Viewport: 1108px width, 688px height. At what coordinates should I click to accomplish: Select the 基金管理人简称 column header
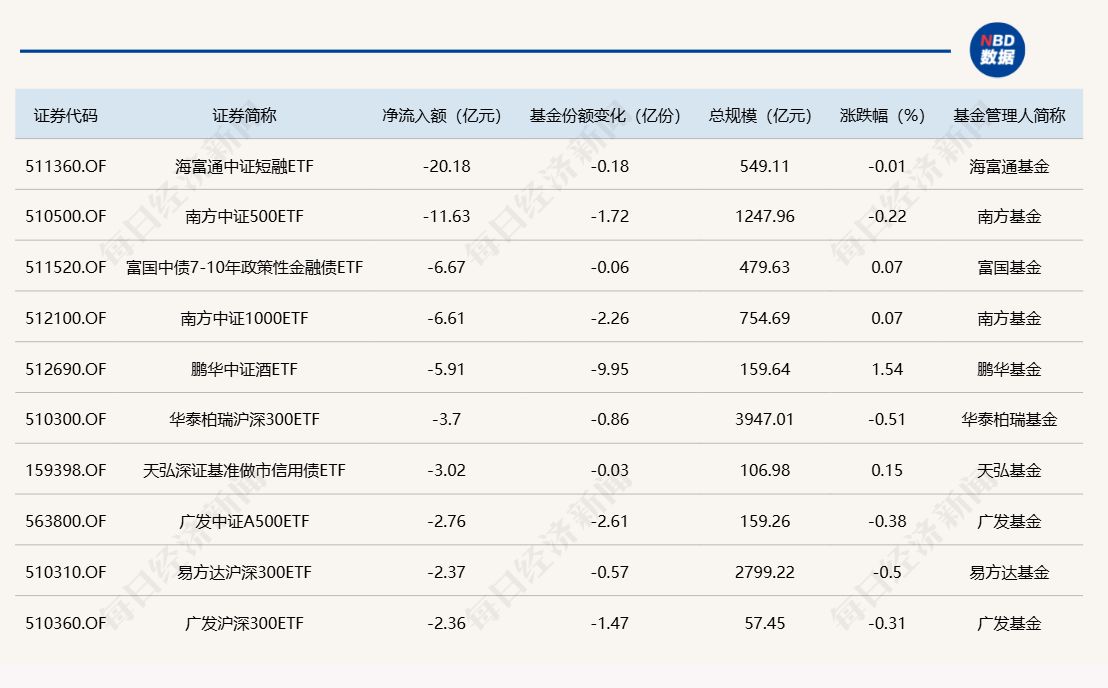click(x=1009, y=115)
